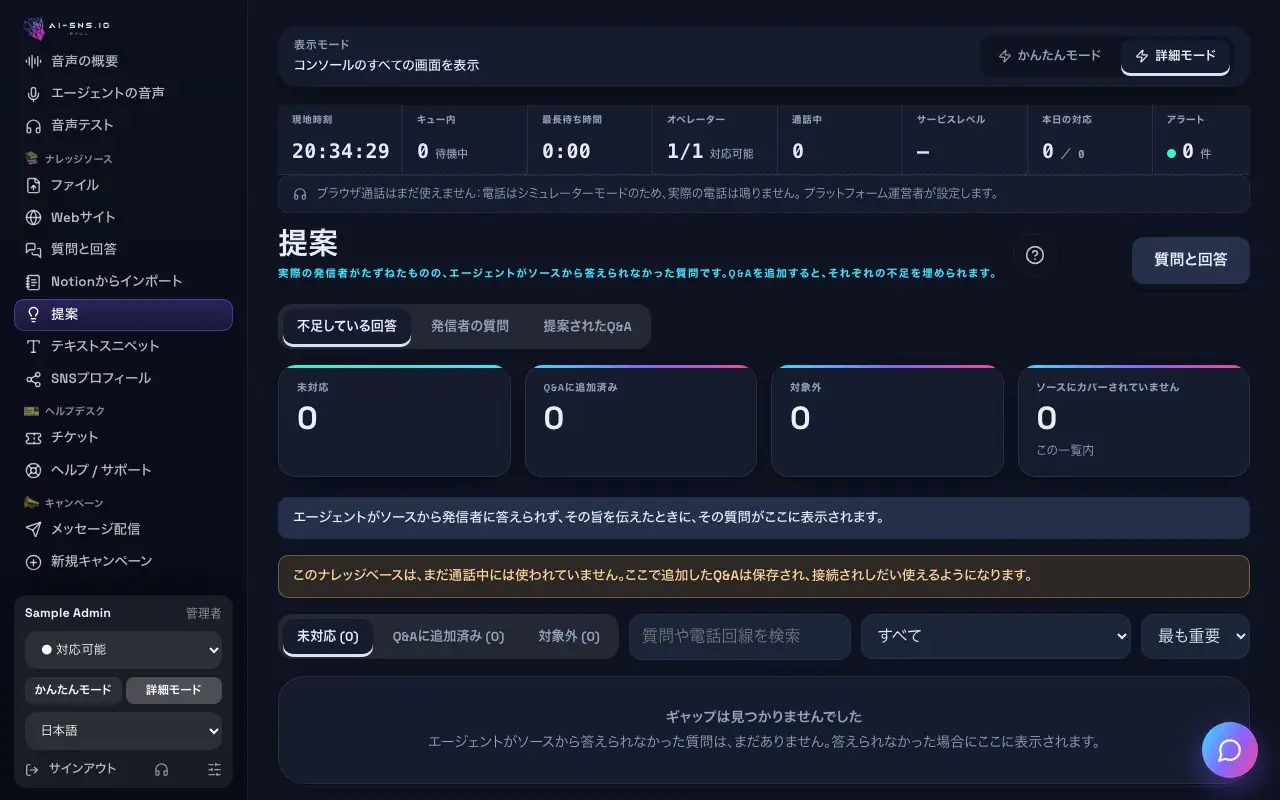The width and height of the screenshot is (1280, 800).
Task: Open 音声テスト in the sidebar
Action: coord(123,125)
